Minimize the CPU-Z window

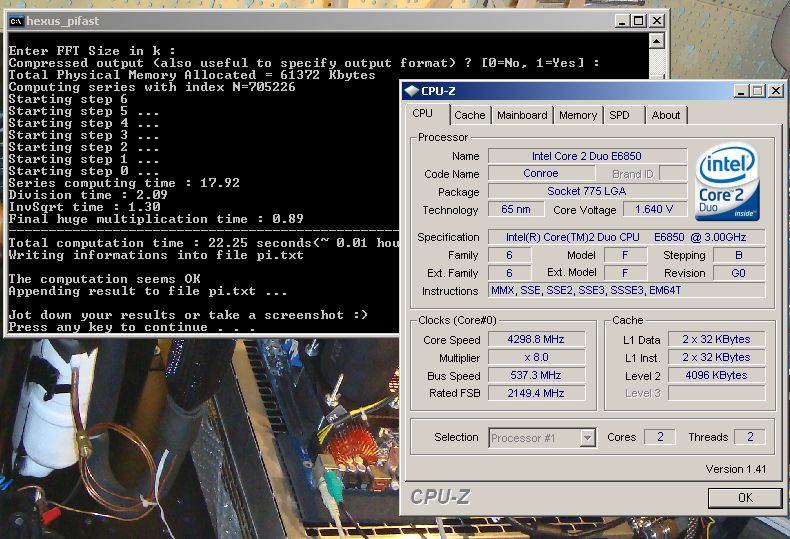tap(741, 91)
